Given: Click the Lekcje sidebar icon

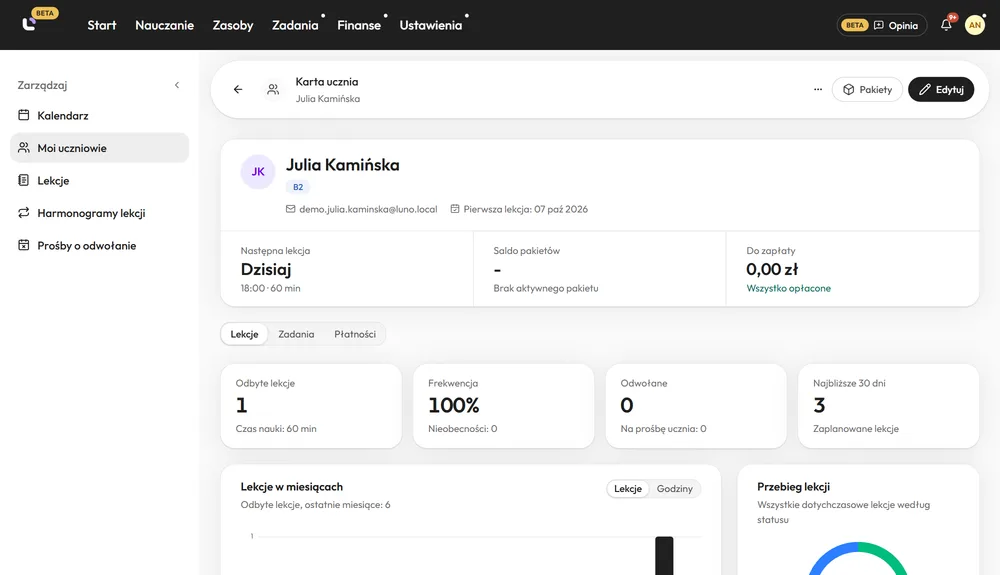Looking at the screenshot, I should tap(24, 180).
